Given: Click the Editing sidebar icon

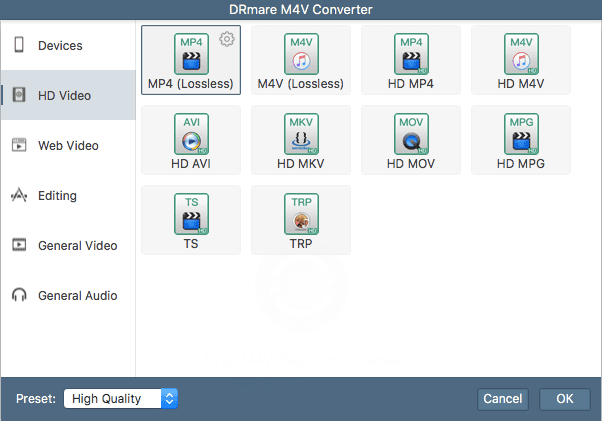Looking at the screenshot, I should (x=19, y=195).
